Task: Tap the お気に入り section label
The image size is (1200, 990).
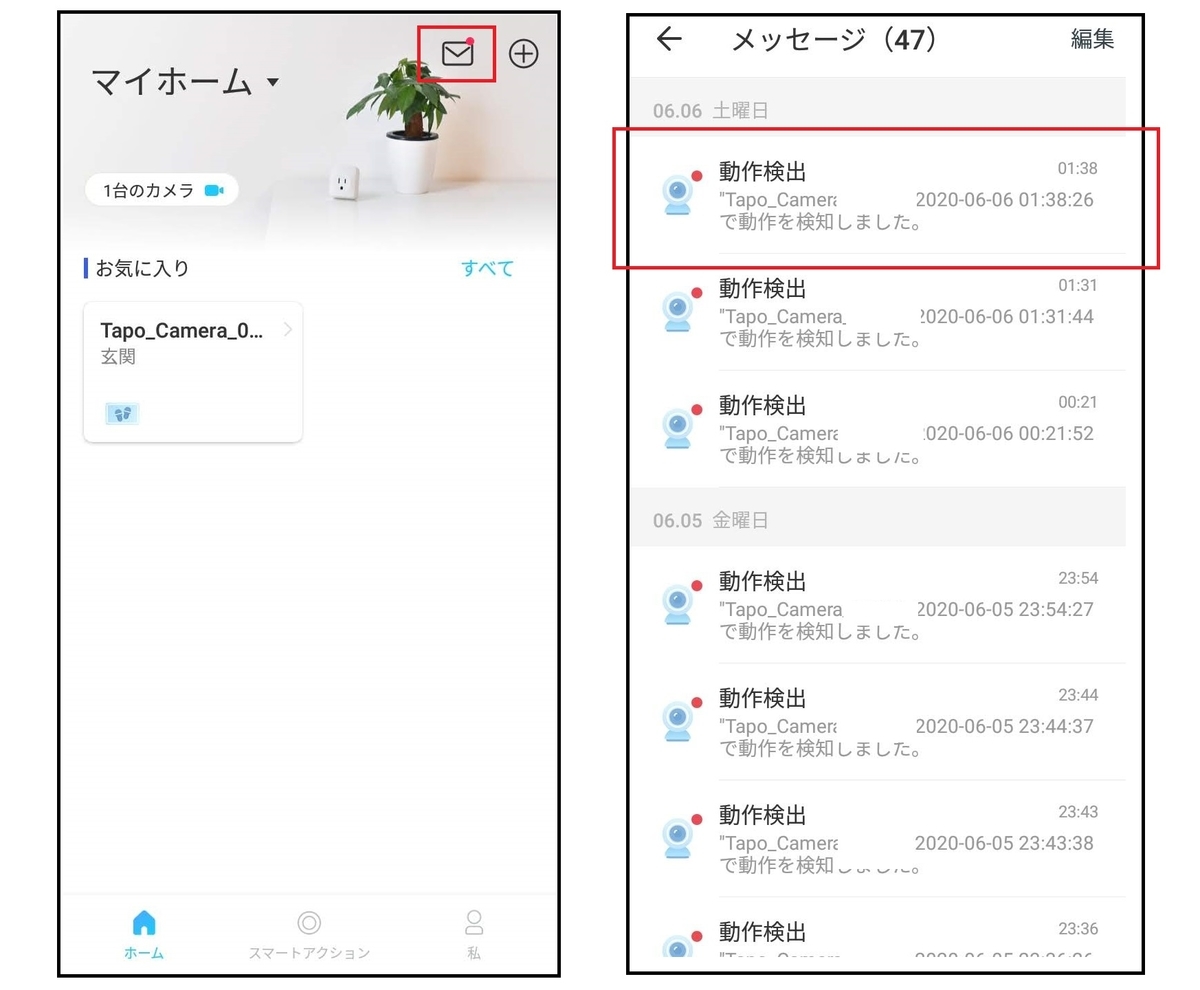Action: [142, 268]
